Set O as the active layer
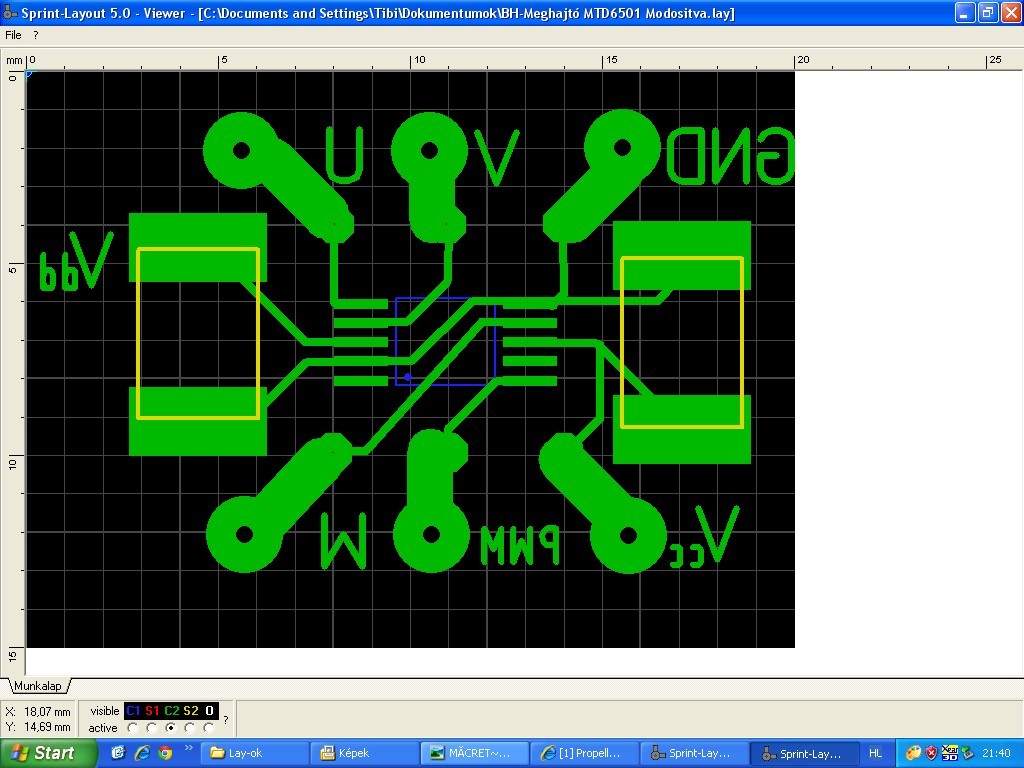 pyautogui.click(x=209, y=728)
